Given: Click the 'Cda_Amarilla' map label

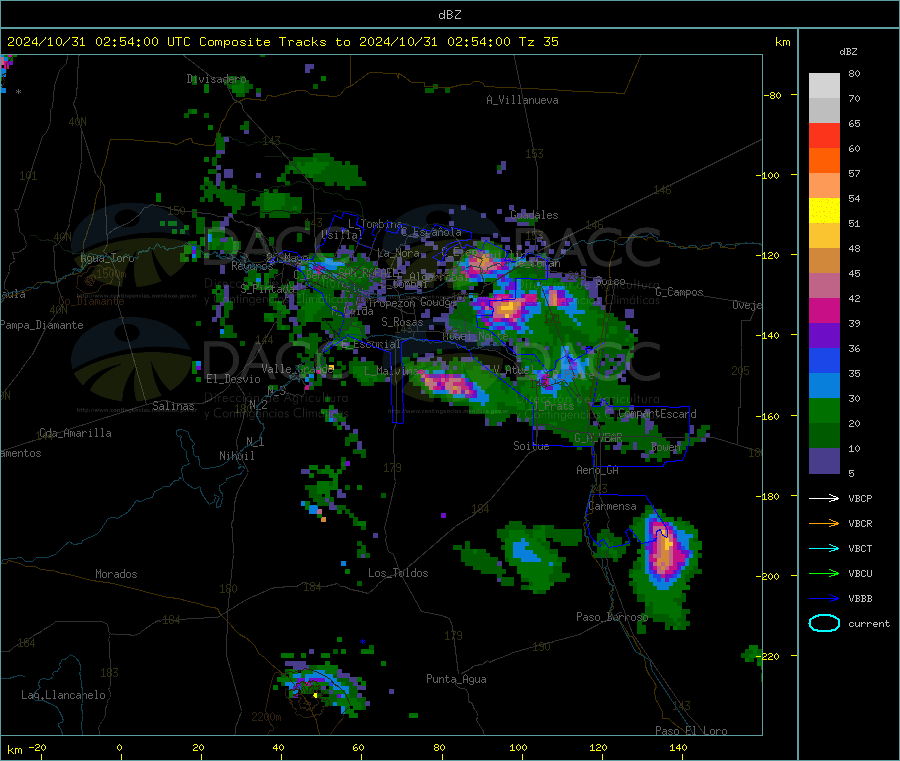Looking at the screenshot, I should [75, 433].
